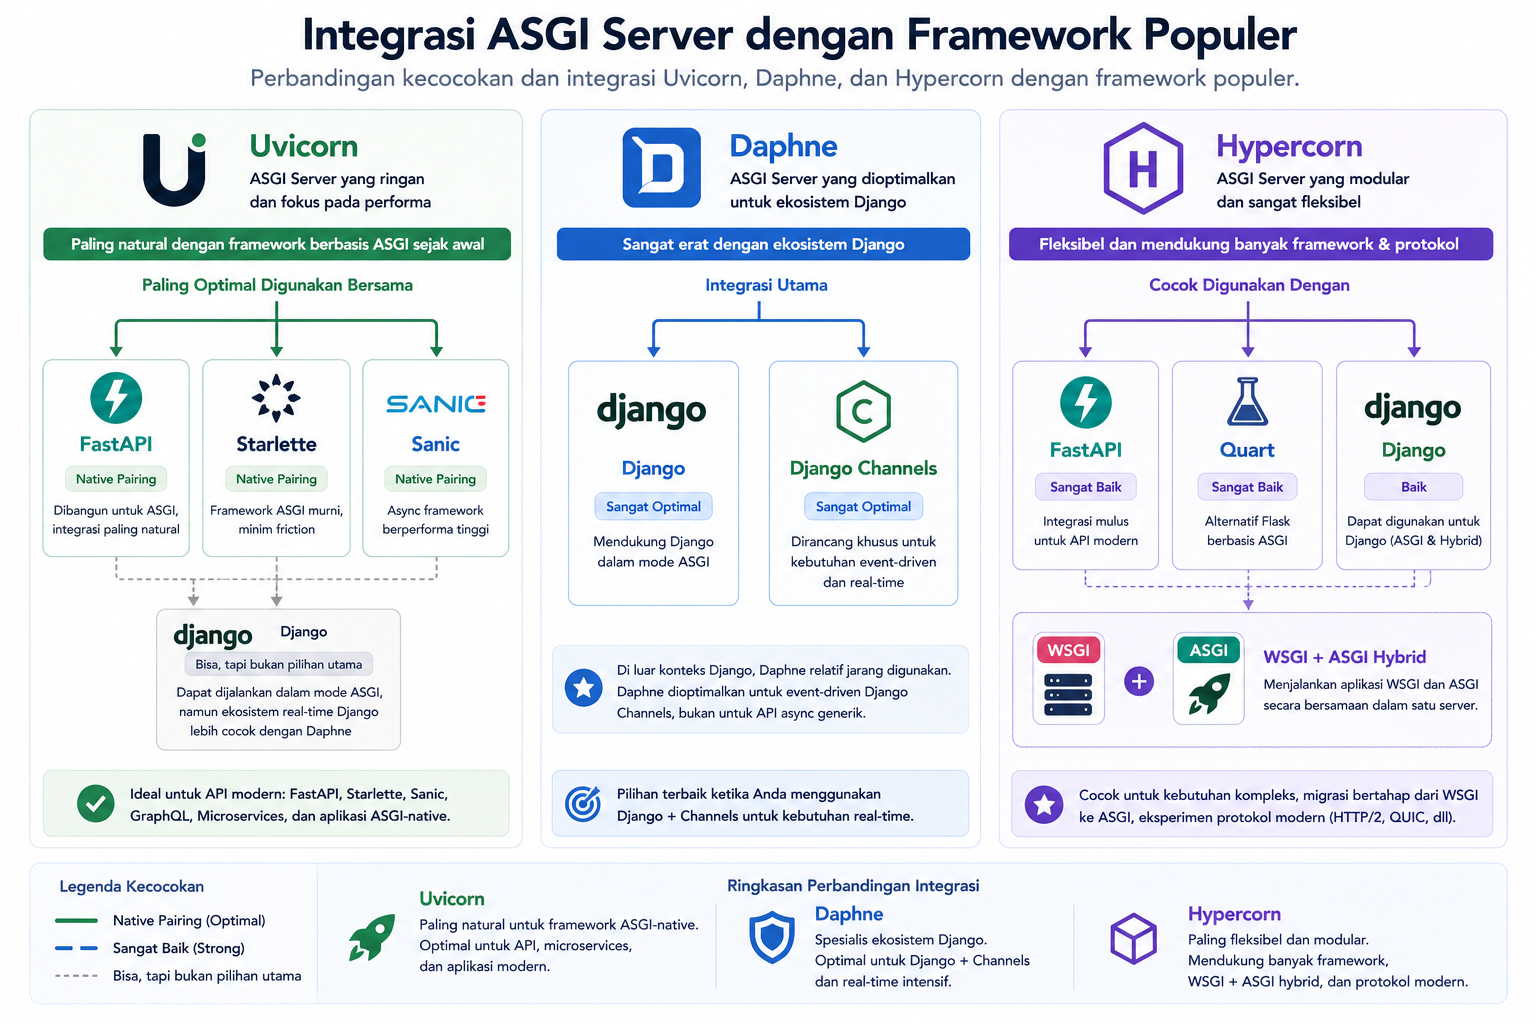Click the 'Bisa, tapi bukan pilihan utama' badge
This screenshot has height=1024, width=1536.
(279, 664)
